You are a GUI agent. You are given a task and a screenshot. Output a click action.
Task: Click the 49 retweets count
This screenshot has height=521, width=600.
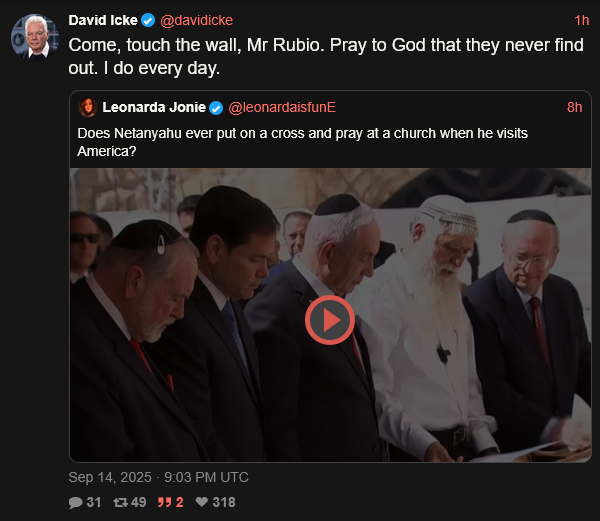point(138,502)
